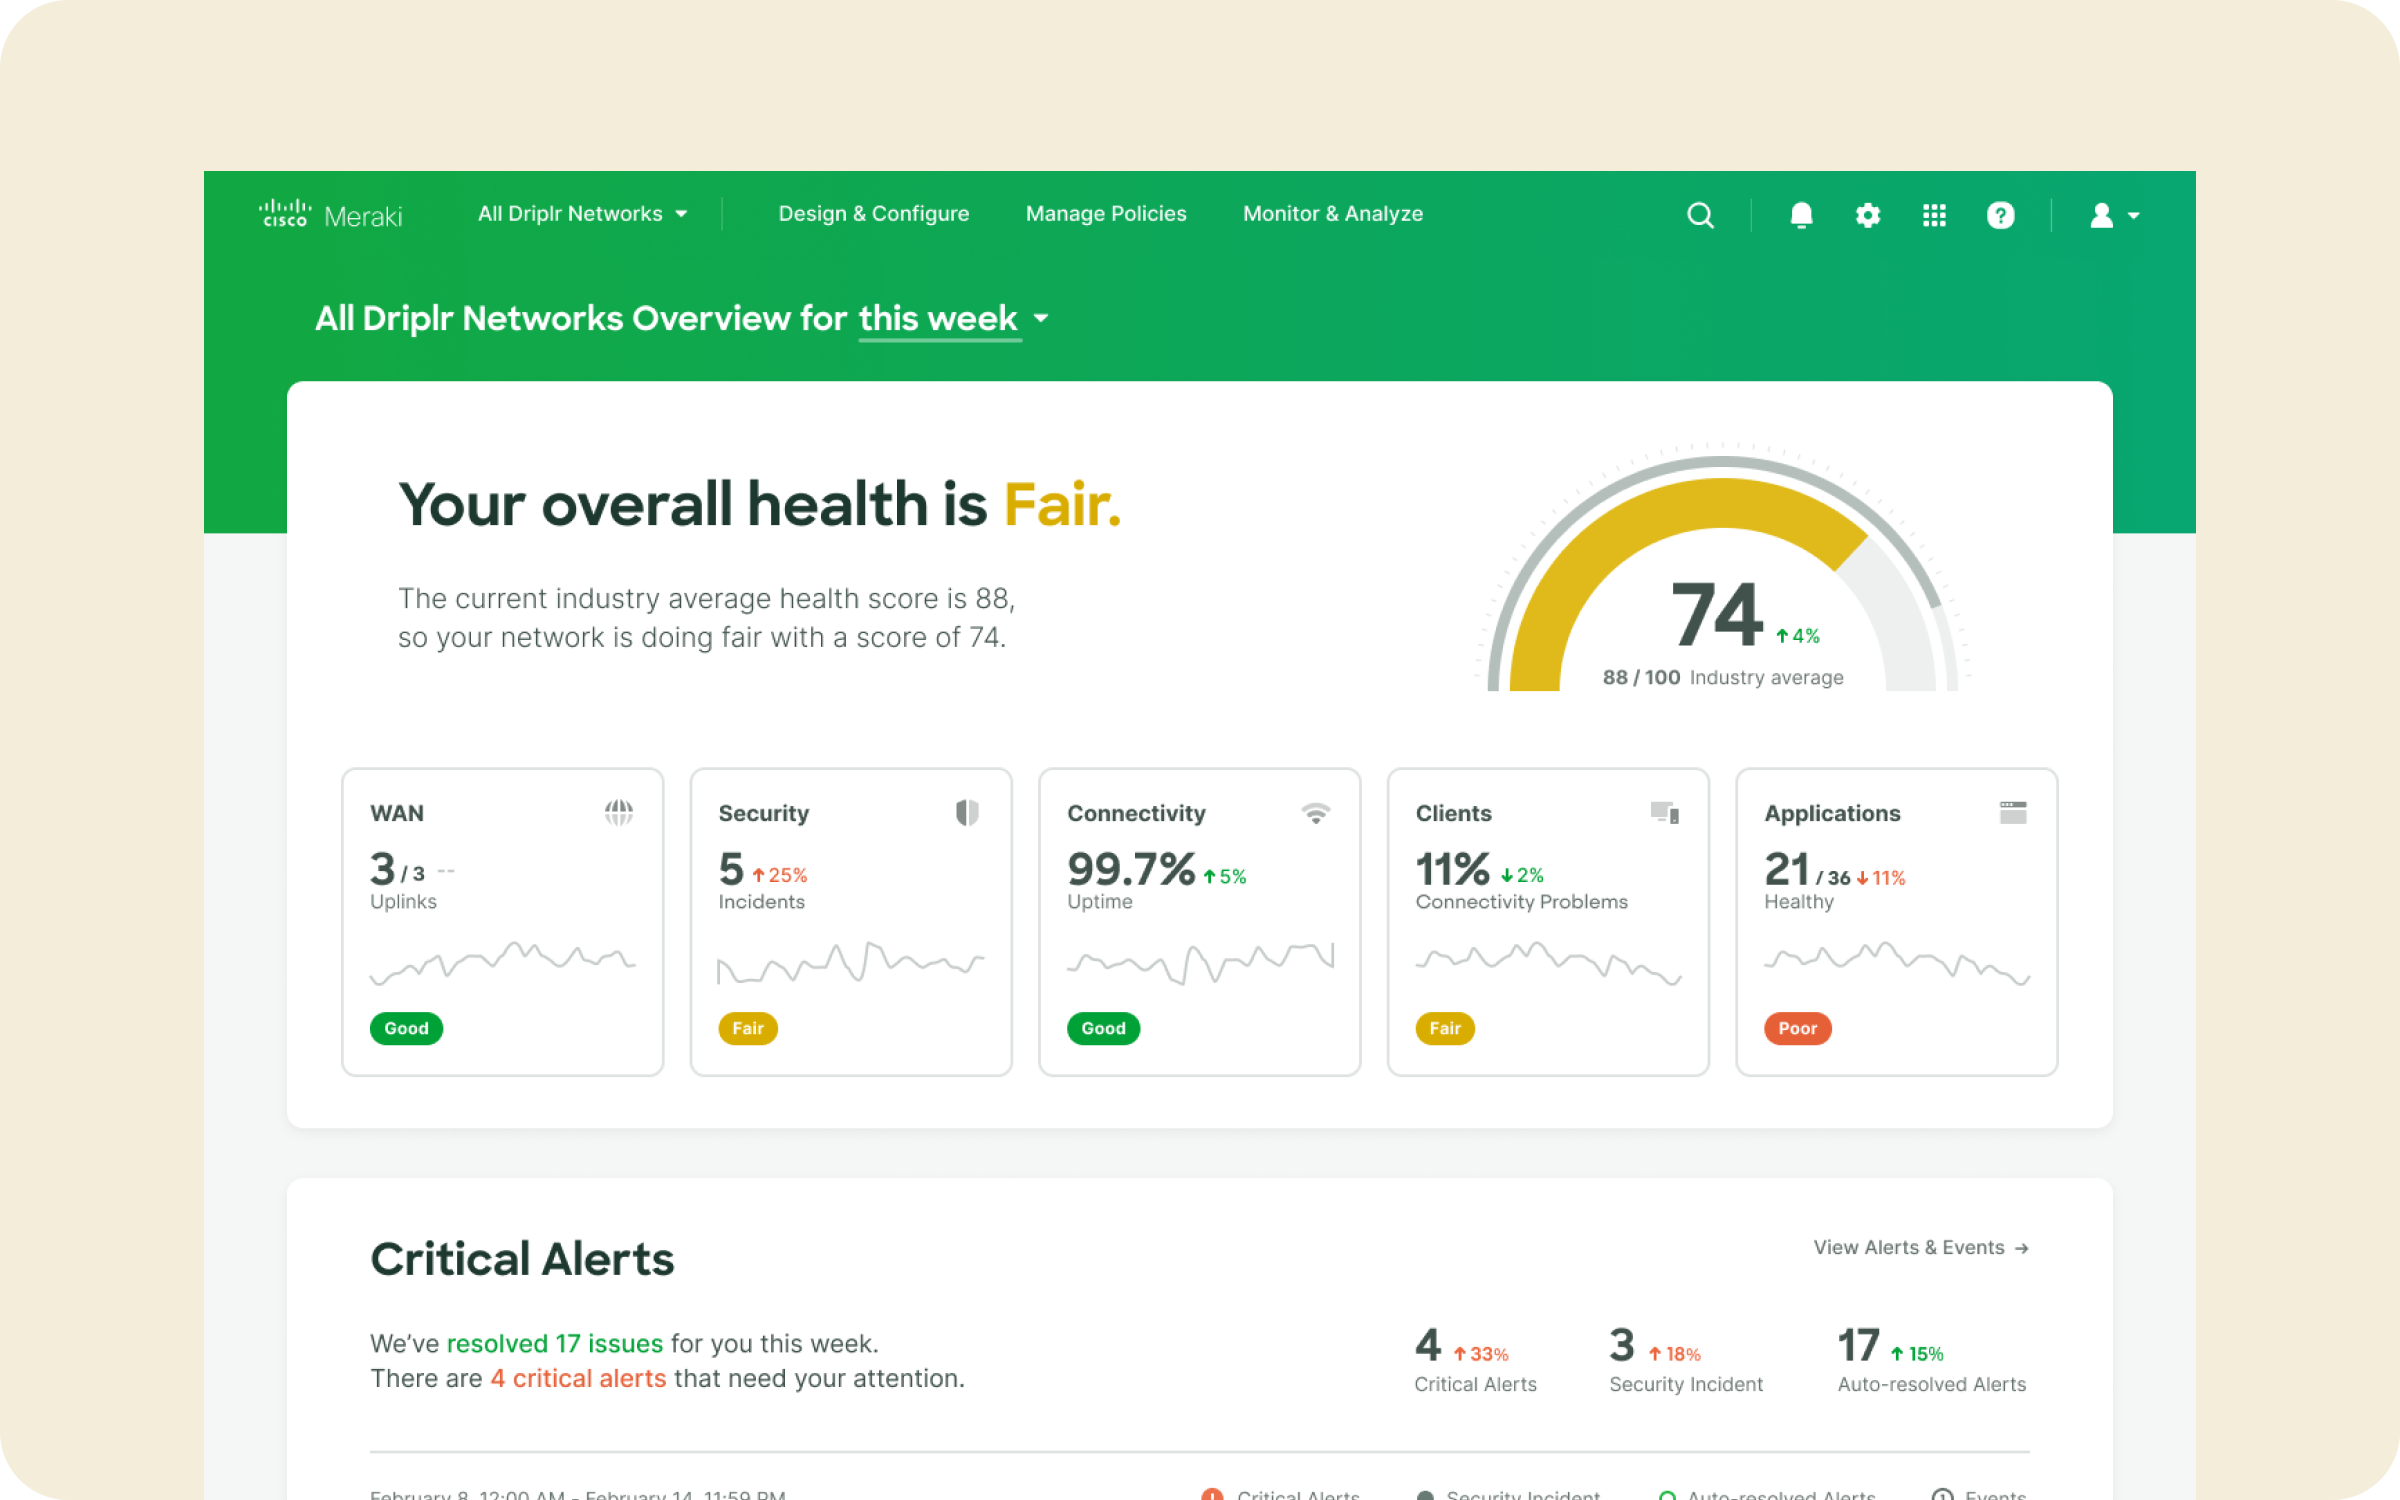This screenshot has height=1500, width=2400.
Task: Open the search icon in header
Action: click(1700, 215)
